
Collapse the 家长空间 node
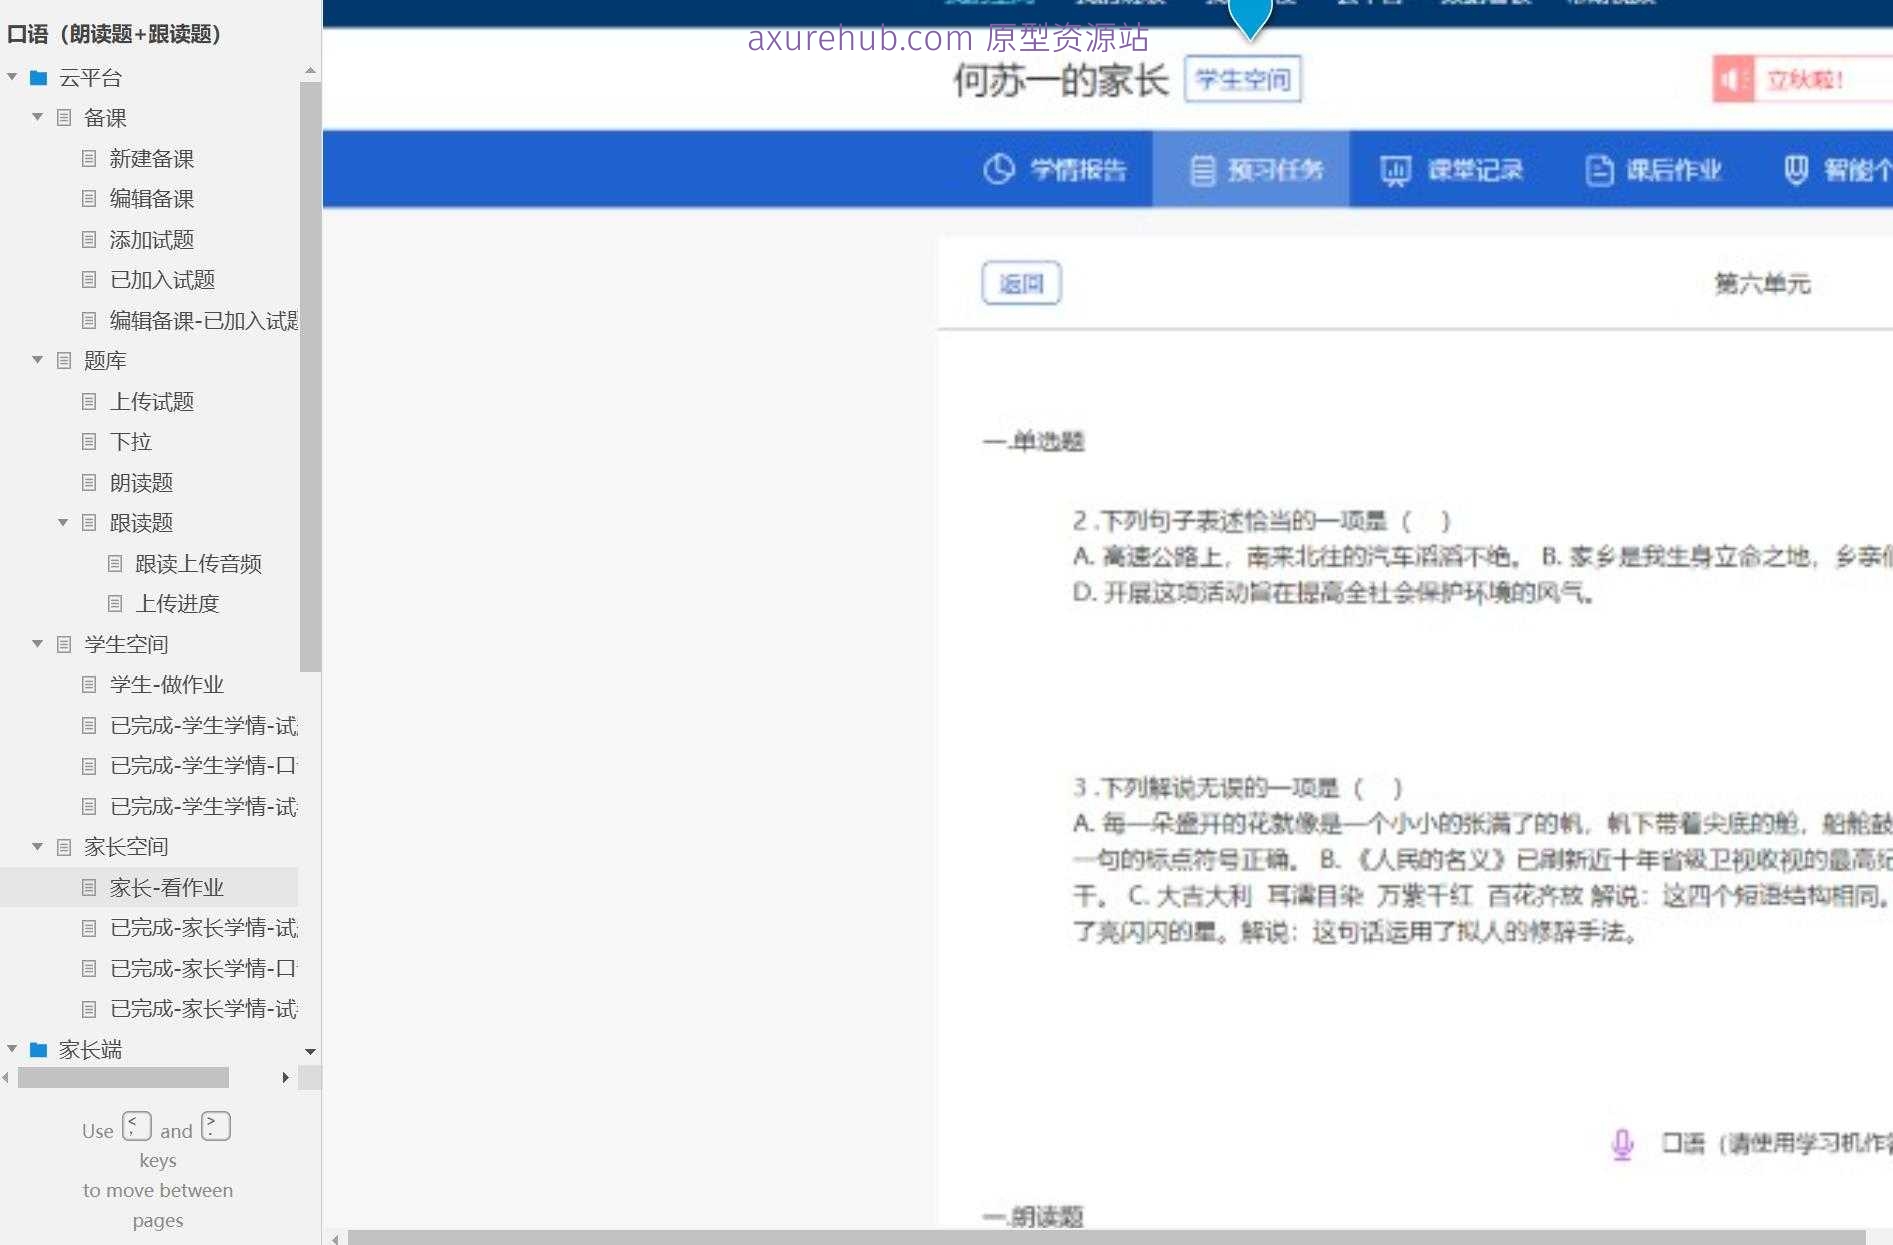(37, 846)
